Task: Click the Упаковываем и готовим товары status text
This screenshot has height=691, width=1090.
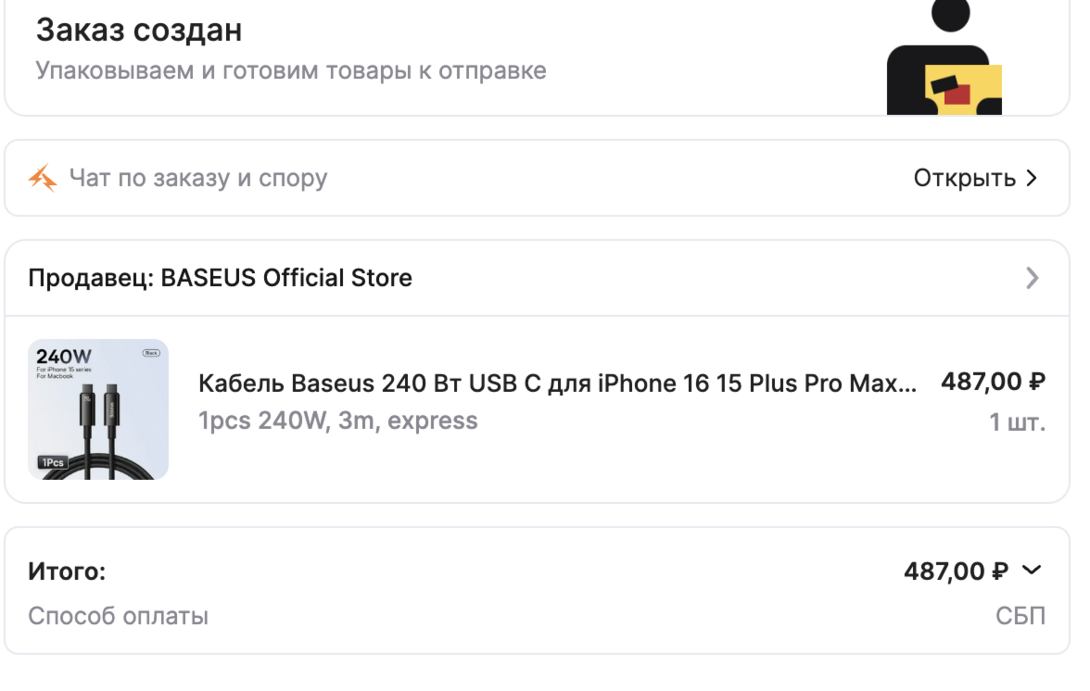Action: [x=291, y=71]
